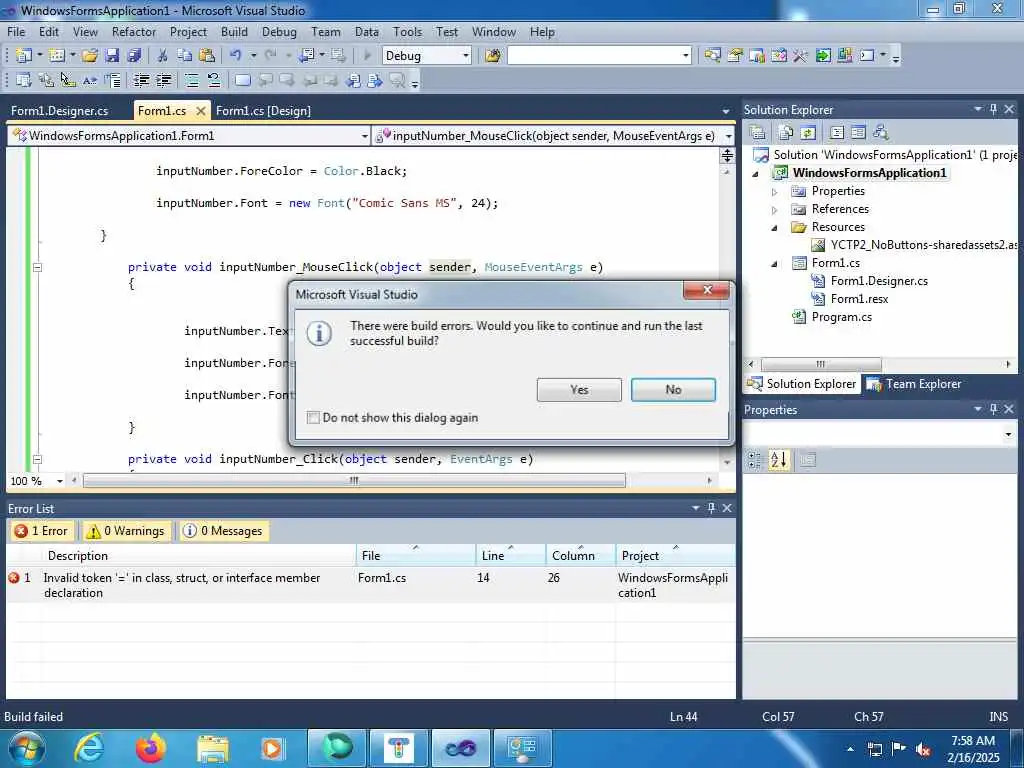Click the editor horizontal scrollbar thumb
Screen dimensions: 1024x768
coord(354,481)
